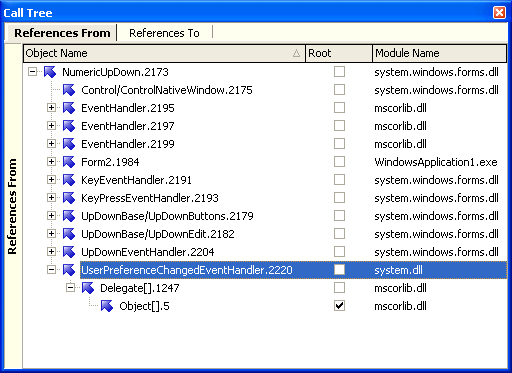The height and width of the screenshot is (373, 512).
Task: Expand the EventHandler.2197 node
Action: pyautogui.click(x=51, y=126)
